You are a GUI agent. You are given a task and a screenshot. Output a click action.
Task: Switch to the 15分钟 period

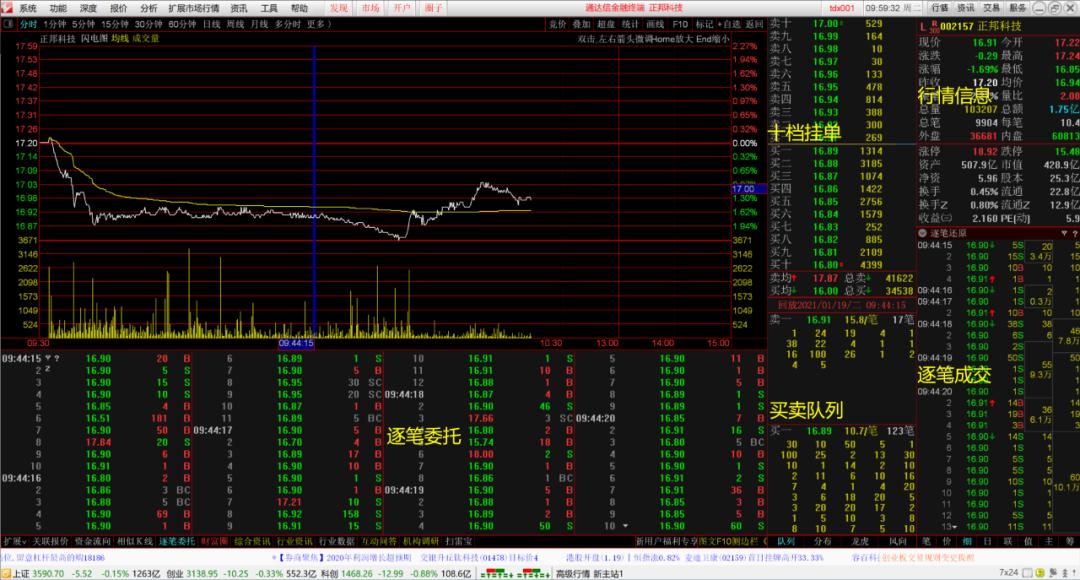tap(115, 24)
